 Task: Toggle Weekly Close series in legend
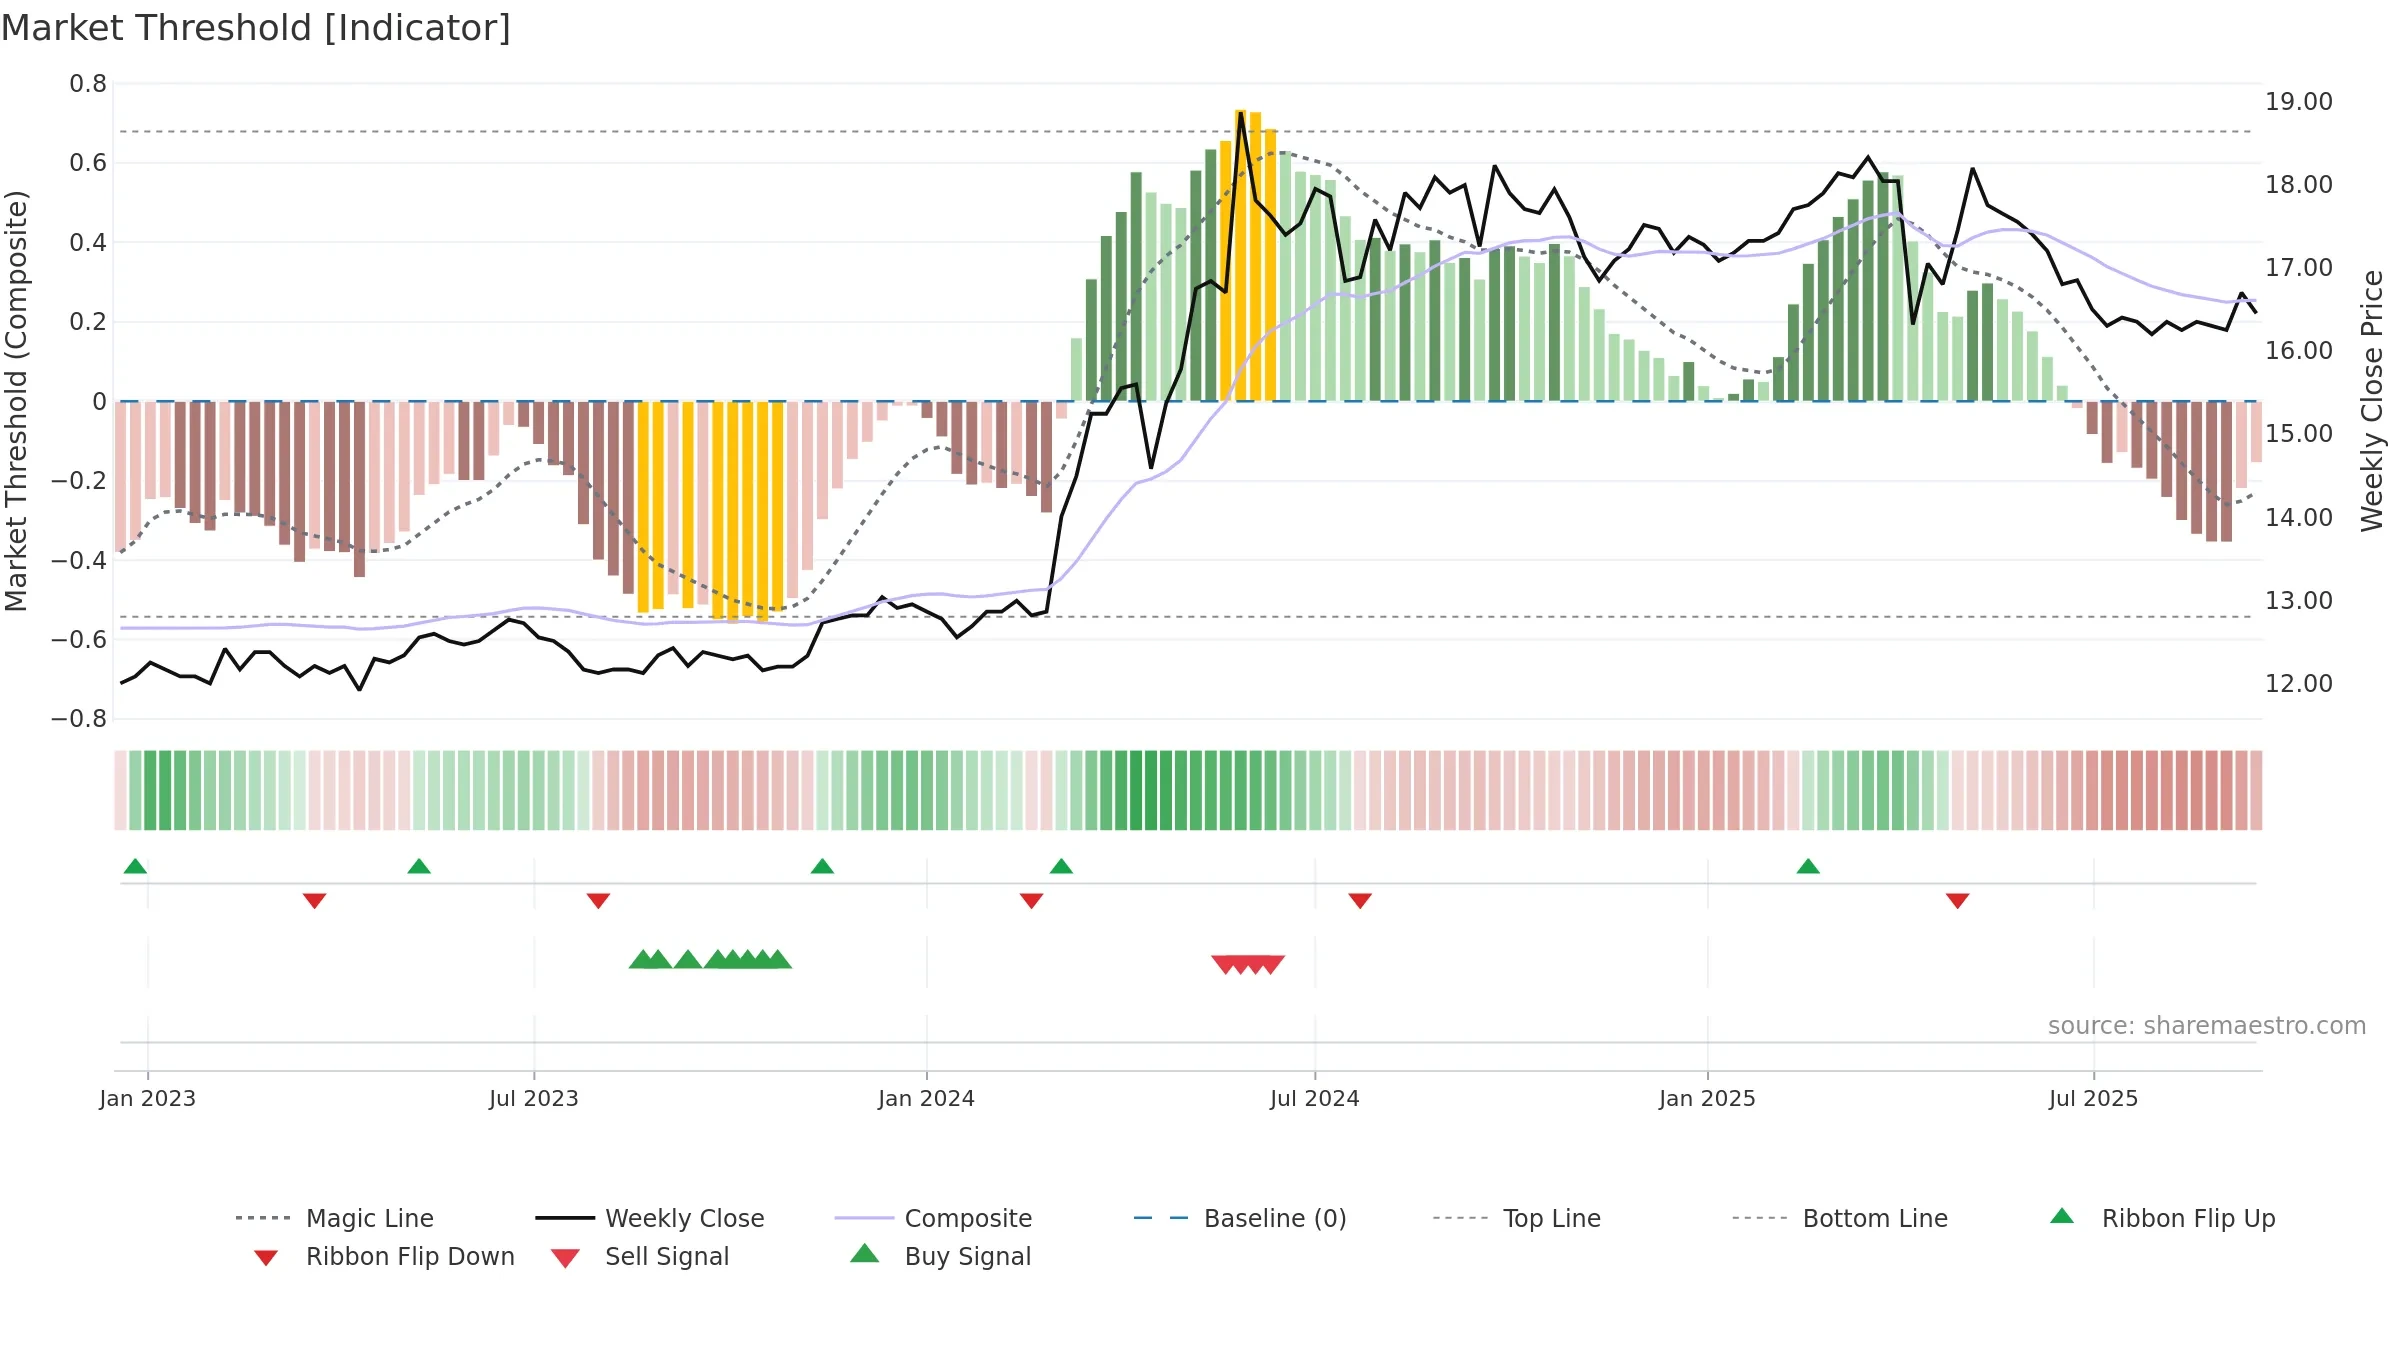pyautogui.click(x=649, y=1218)
